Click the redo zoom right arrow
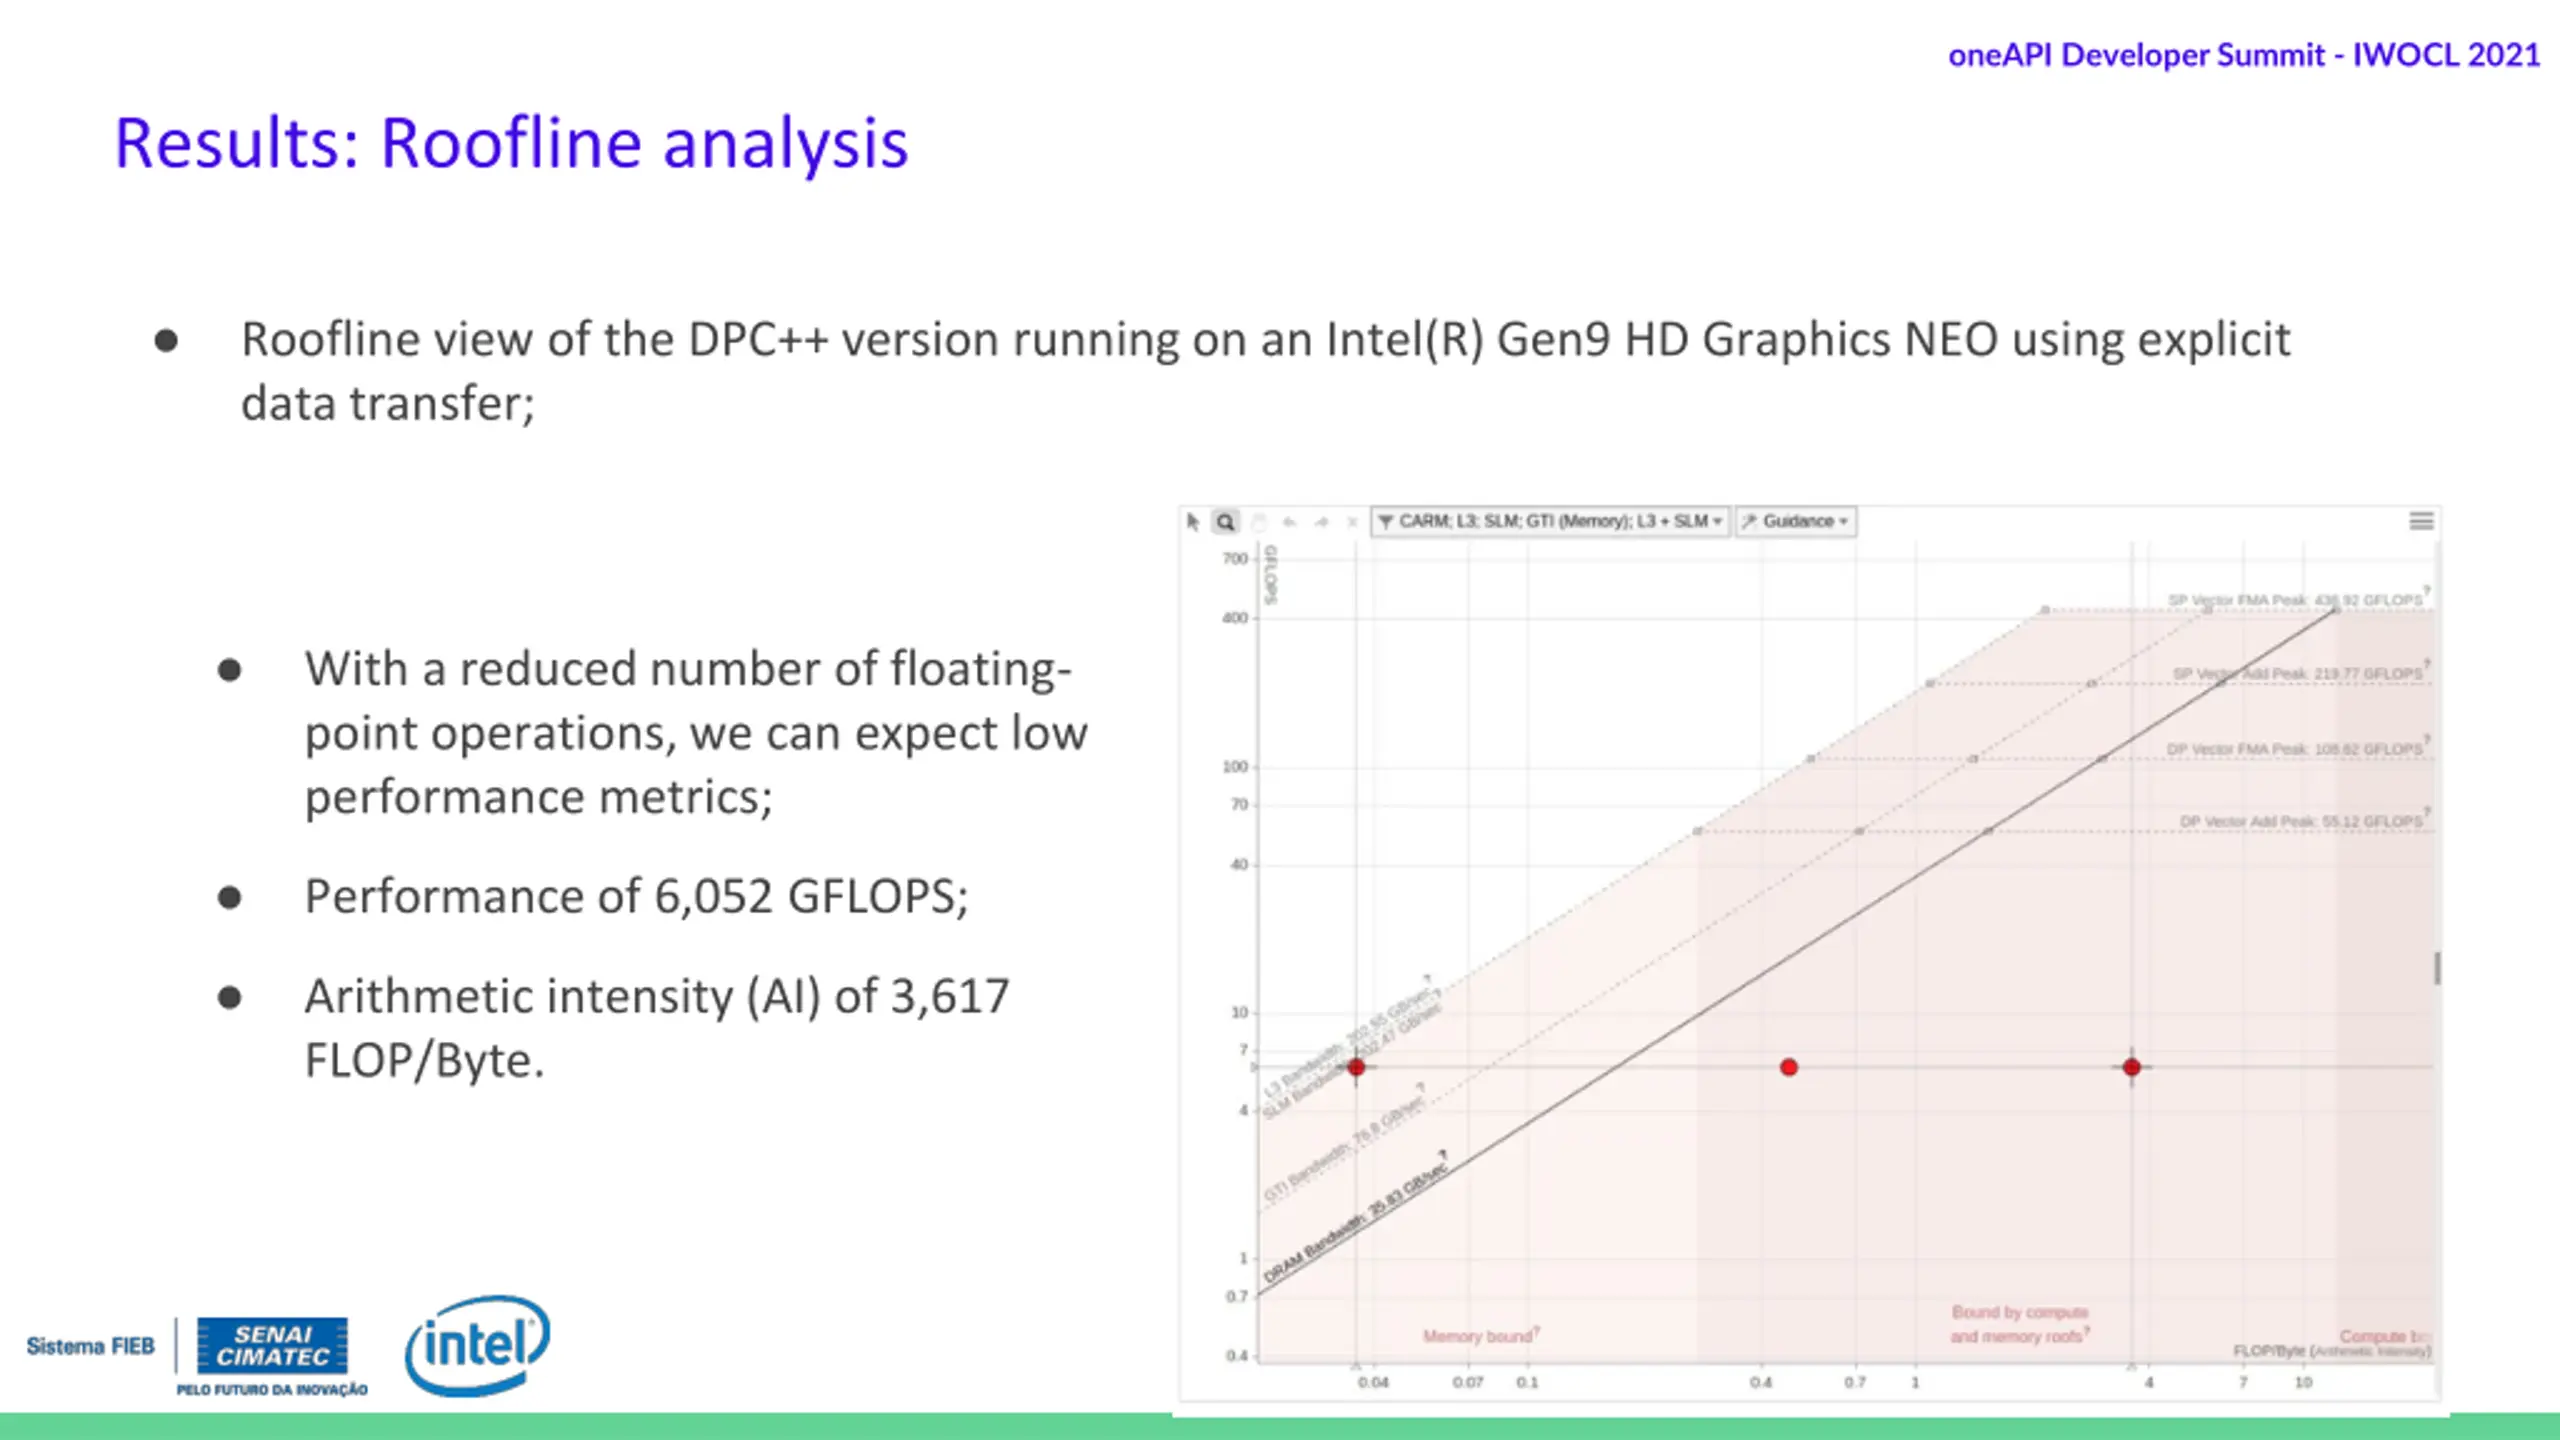2560x1440 pixels. 1322,522
